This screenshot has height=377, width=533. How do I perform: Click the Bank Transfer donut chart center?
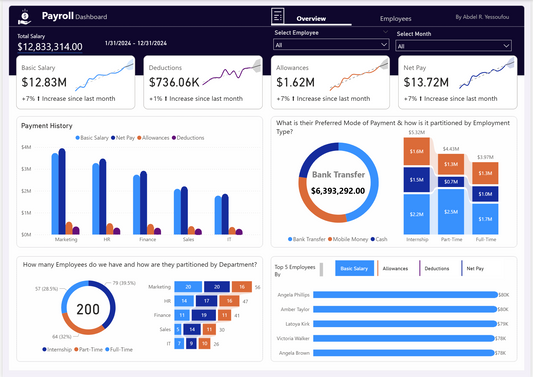(x=338, y=183)
